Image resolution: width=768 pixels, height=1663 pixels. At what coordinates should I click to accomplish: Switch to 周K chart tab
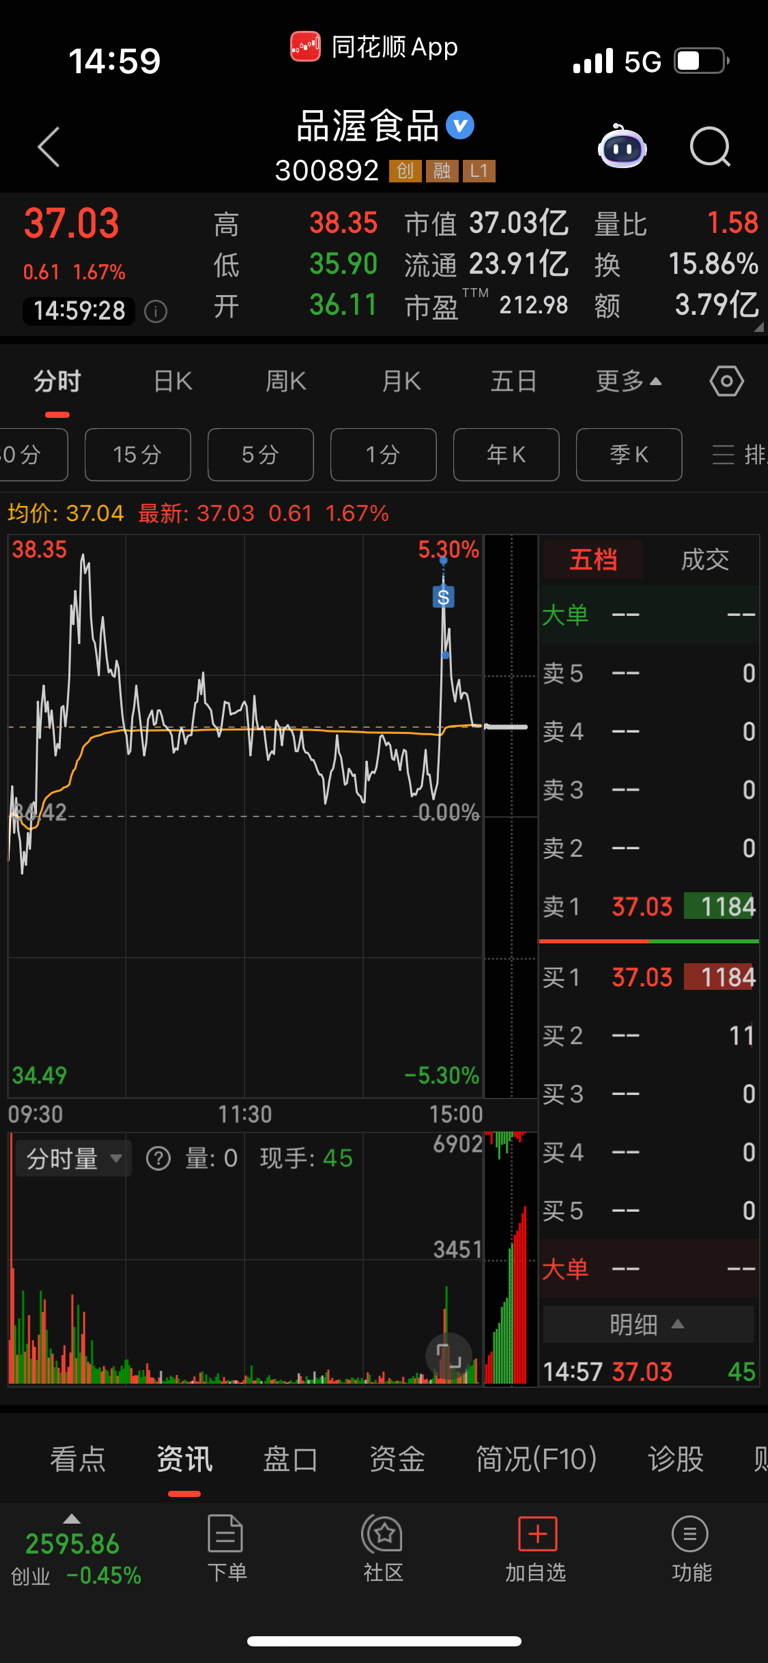pyautogui.click(x=286, y=381)
